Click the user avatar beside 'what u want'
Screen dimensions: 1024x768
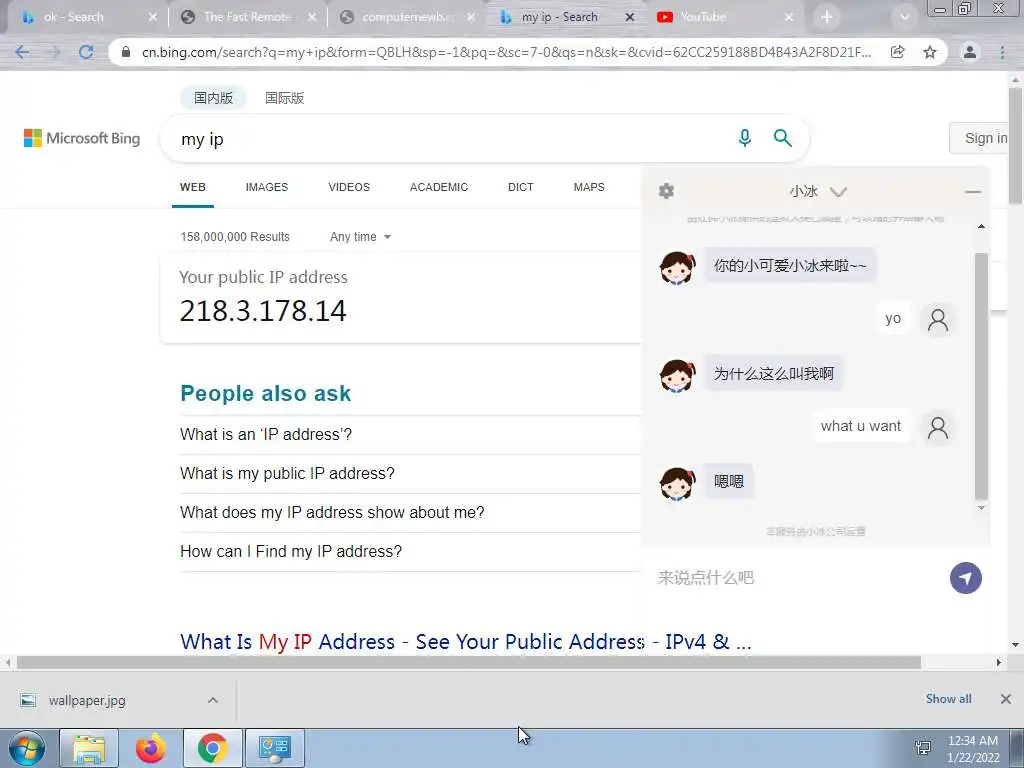pos(938,427)
